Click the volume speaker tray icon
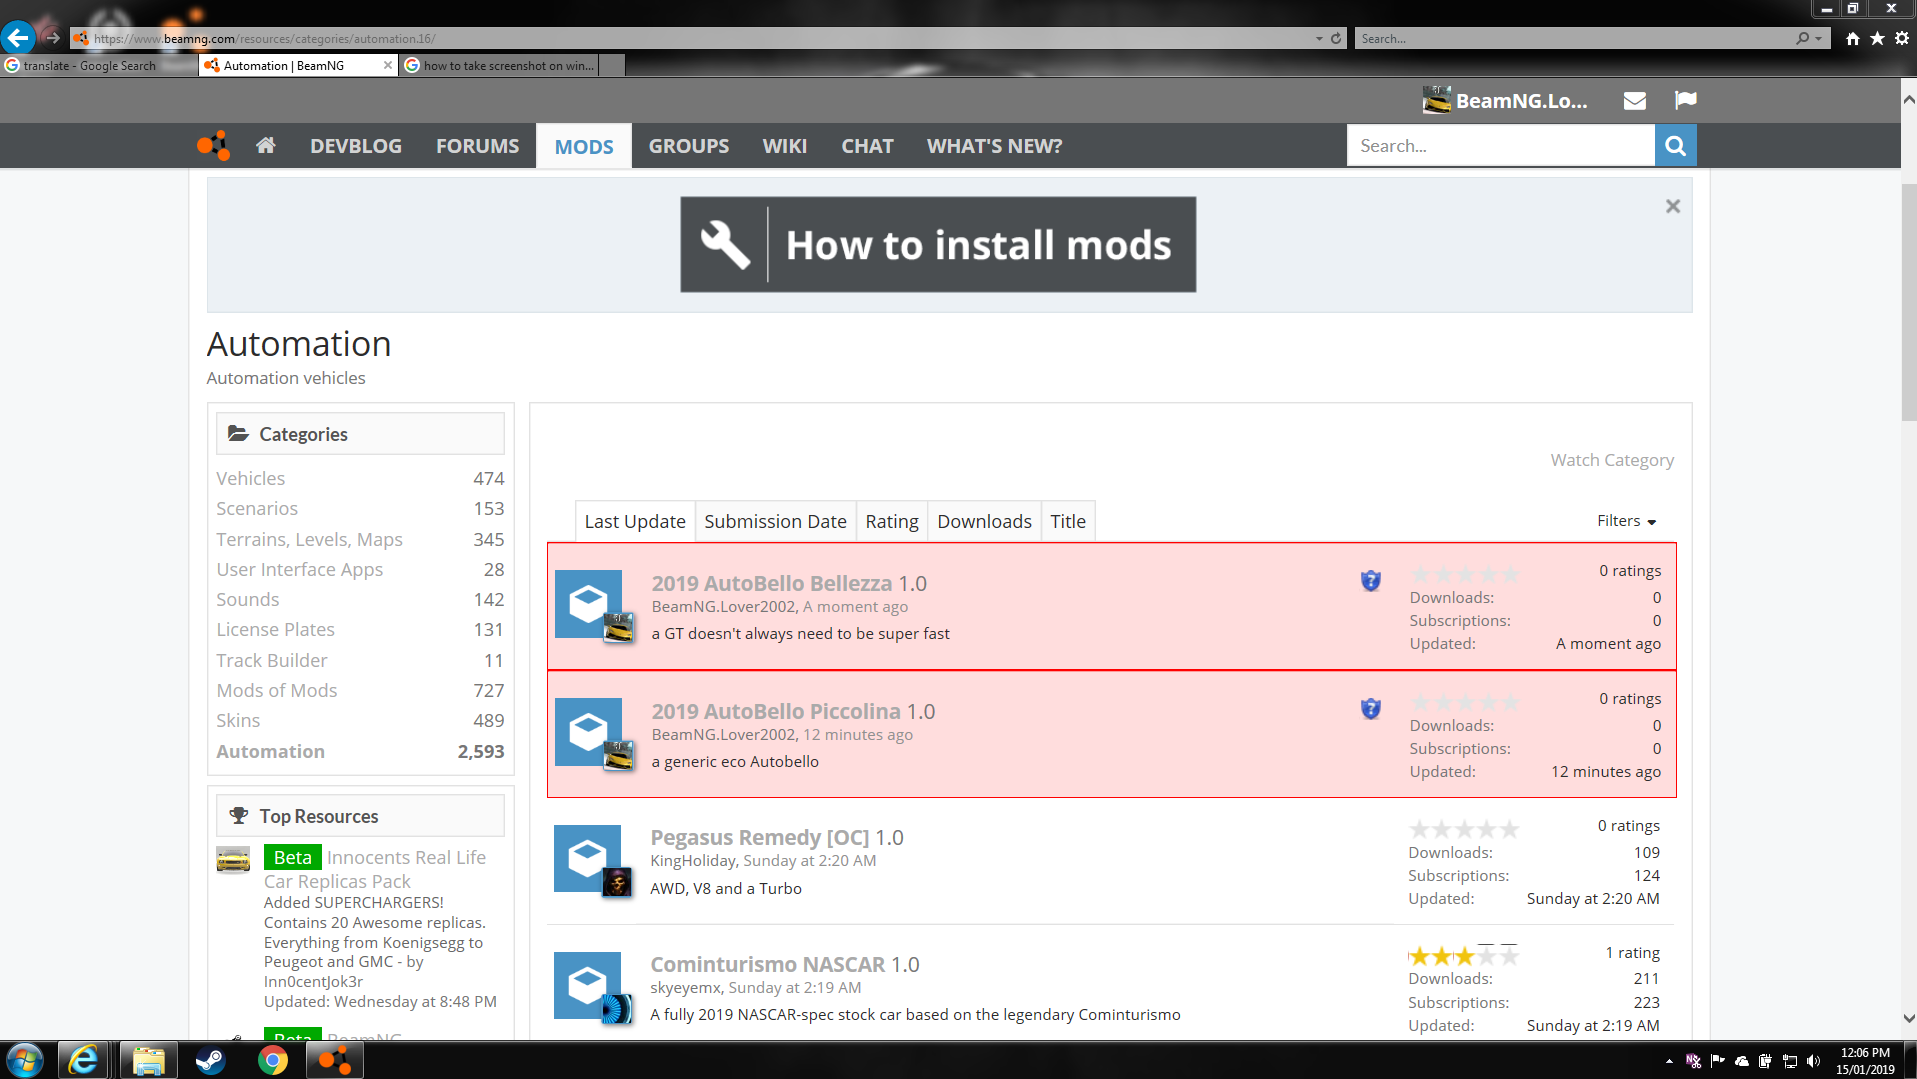The image size is (1917, 1079). [x=1813, y=1061]
